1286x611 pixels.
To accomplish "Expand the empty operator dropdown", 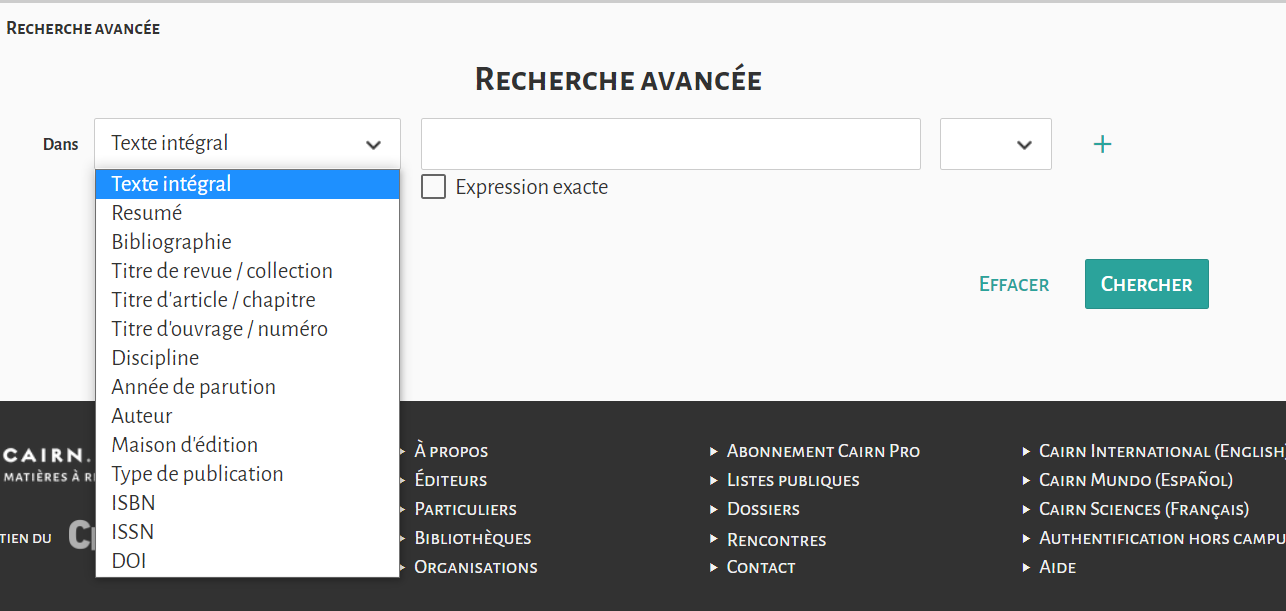I will 995,144.
